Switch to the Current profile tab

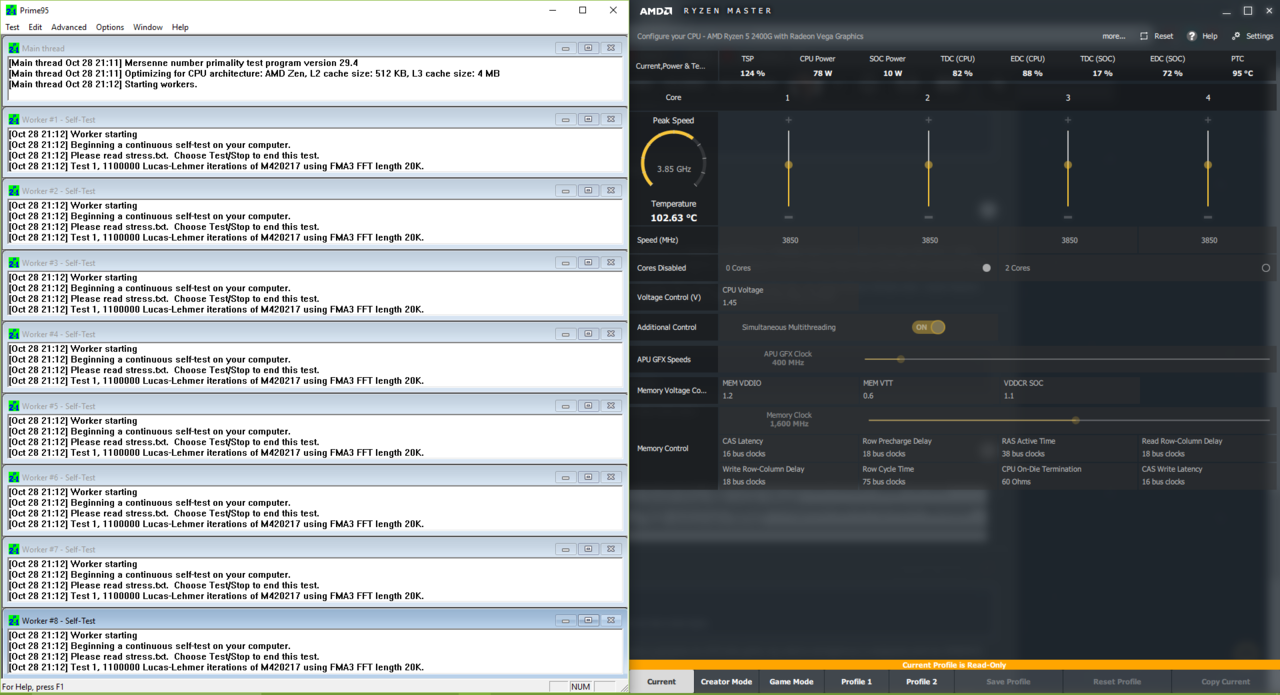tap(661, 682)
